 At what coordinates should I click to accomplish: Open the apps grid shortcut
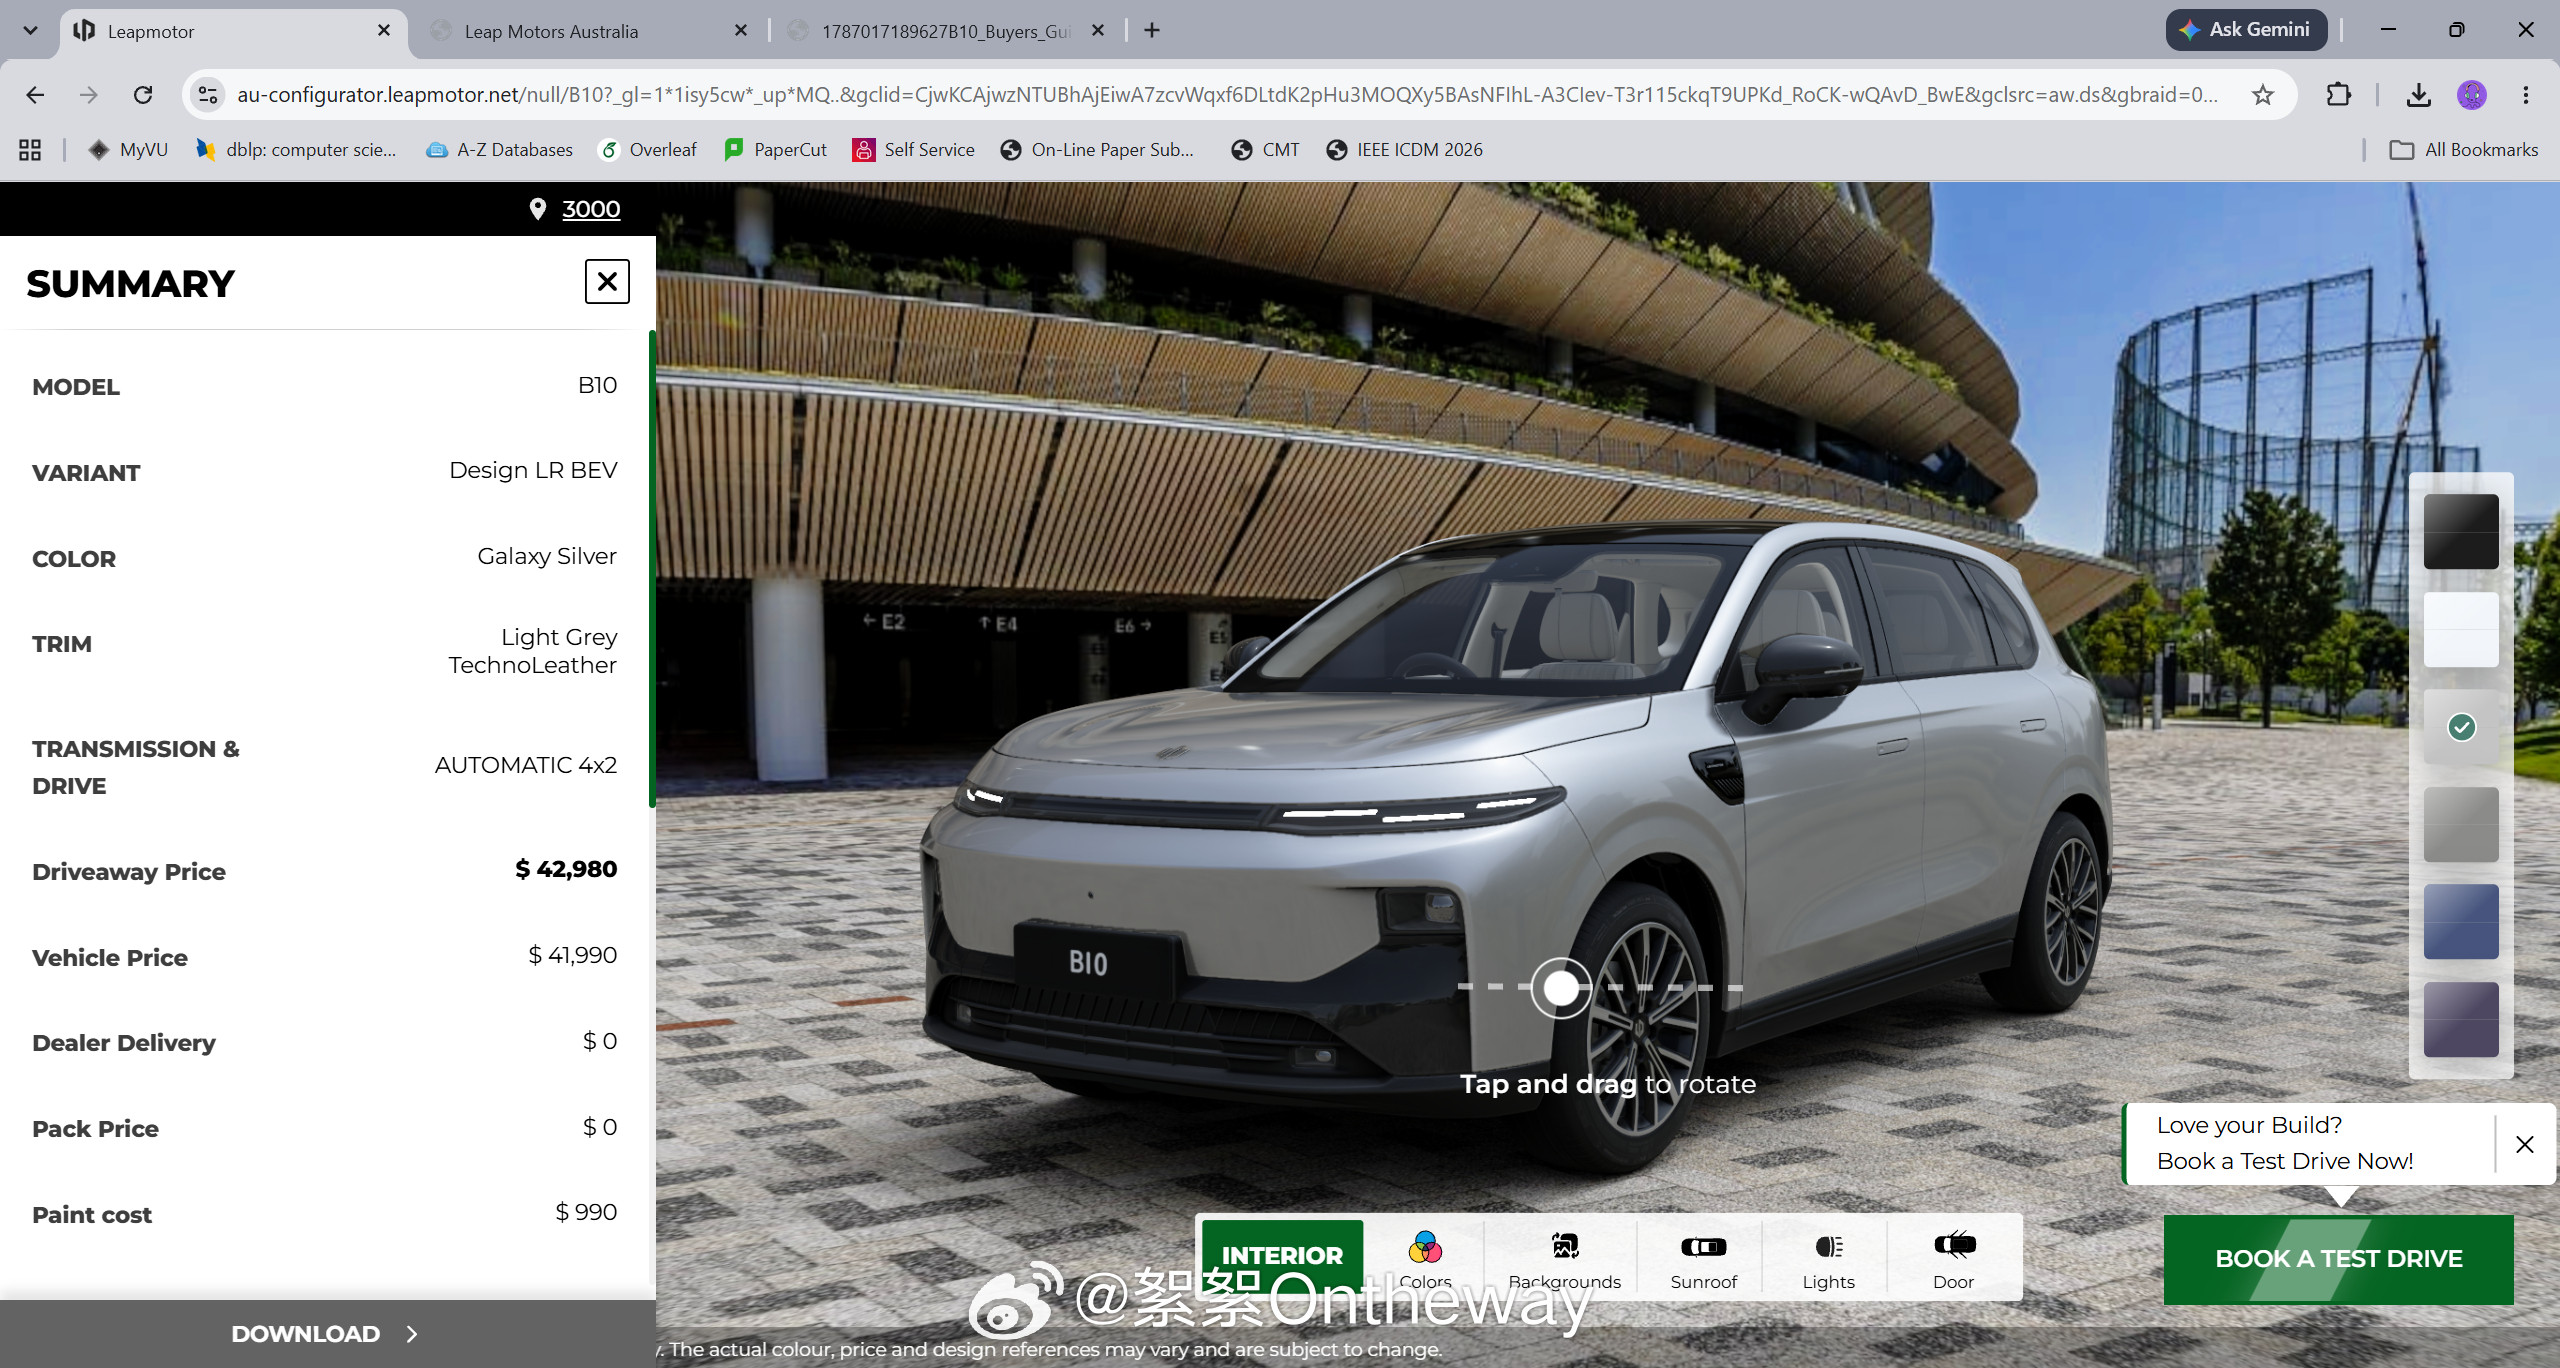[x=30, y=150]
